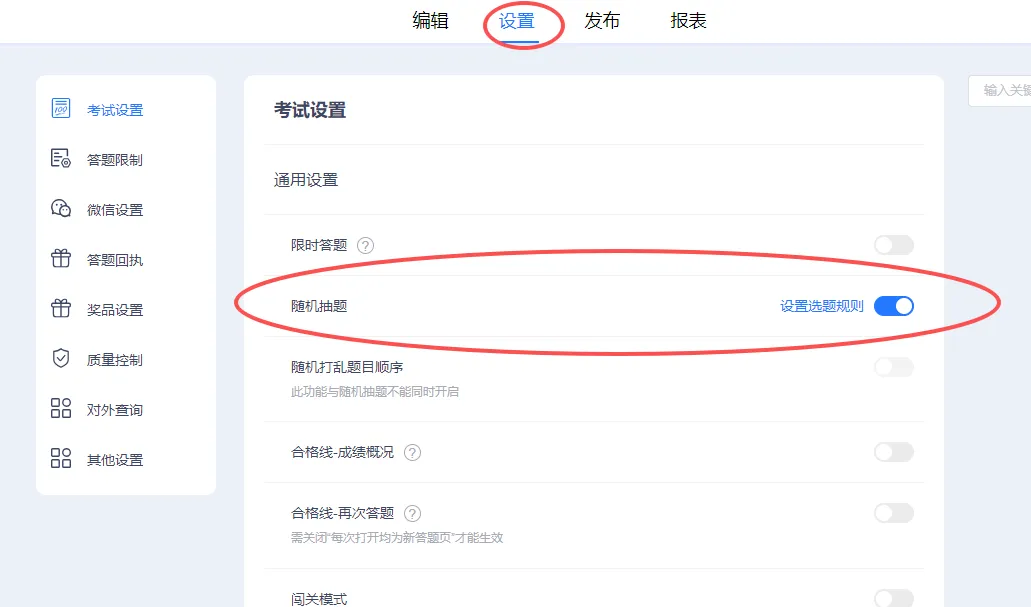The image size is (1031, 607).
Task: Select the 其他设置 grid icon
Action: [x=60, y=458]
